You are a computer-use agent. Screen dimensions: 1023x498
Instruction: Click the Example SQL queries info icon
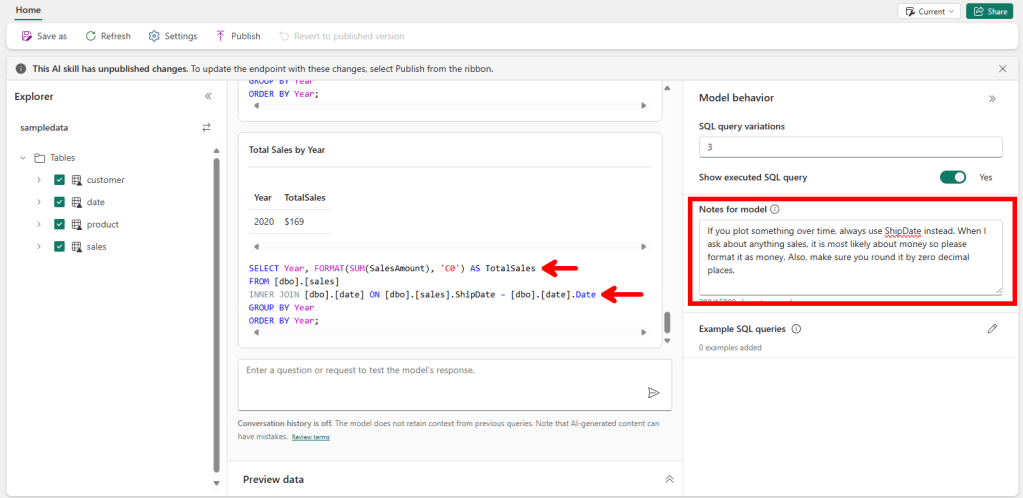coord(797,329)
